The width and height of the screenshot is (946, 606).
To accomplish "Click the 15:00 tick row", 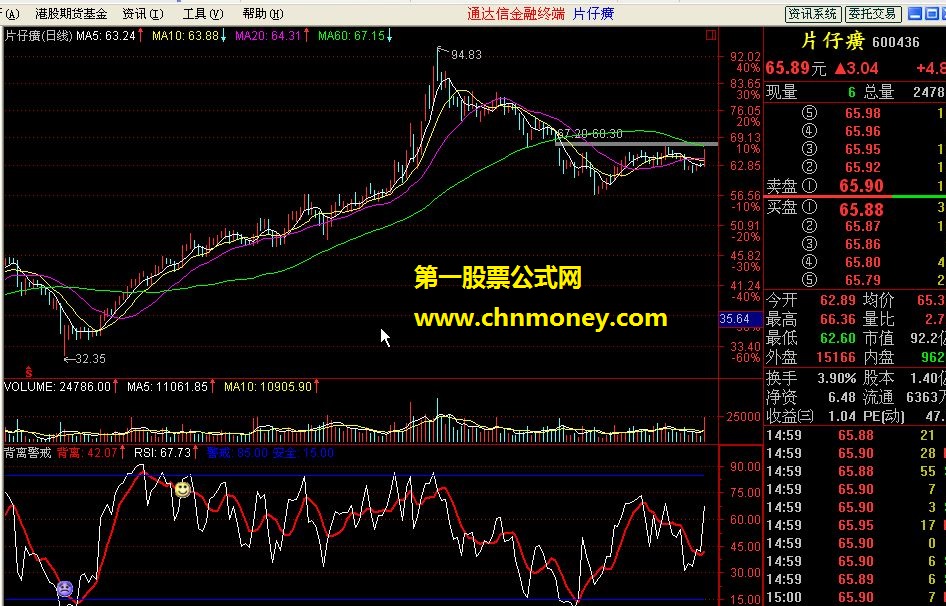I will [x=855, y=598].
